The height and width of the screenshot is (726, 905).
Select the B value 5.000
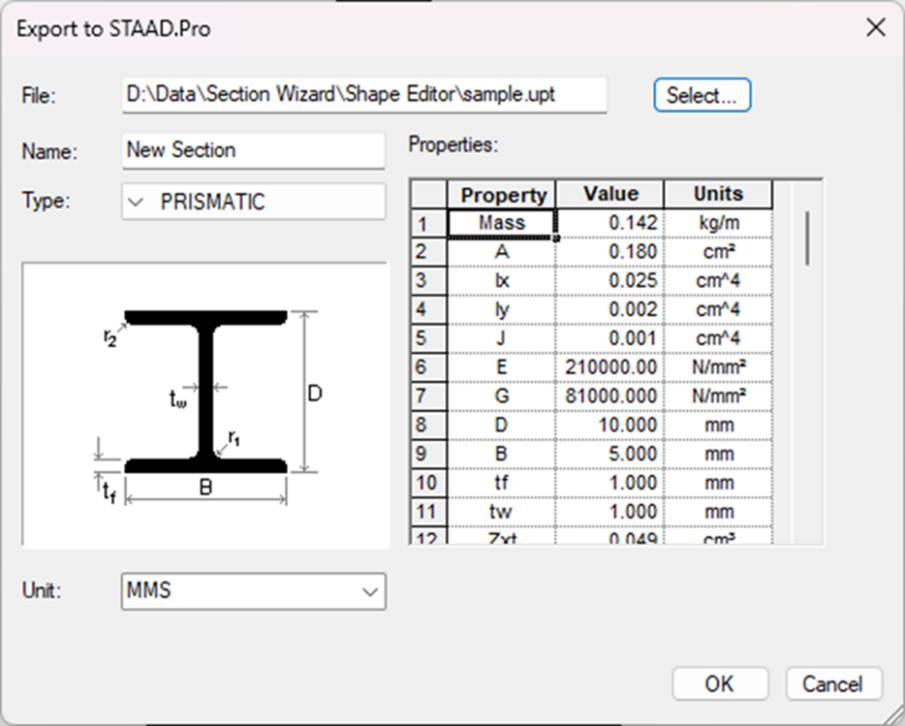[610, 454]
